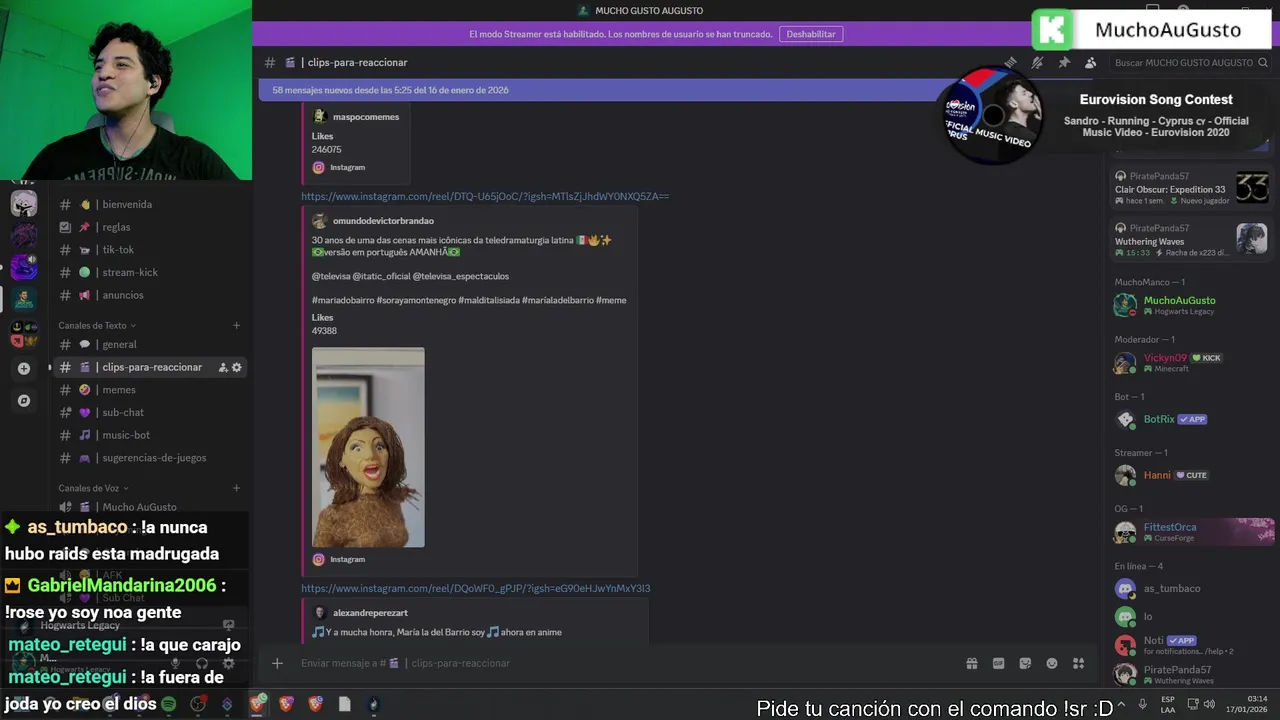Click the Buscar MUCHO GUSTO AUGUSTO search field

1189,62
